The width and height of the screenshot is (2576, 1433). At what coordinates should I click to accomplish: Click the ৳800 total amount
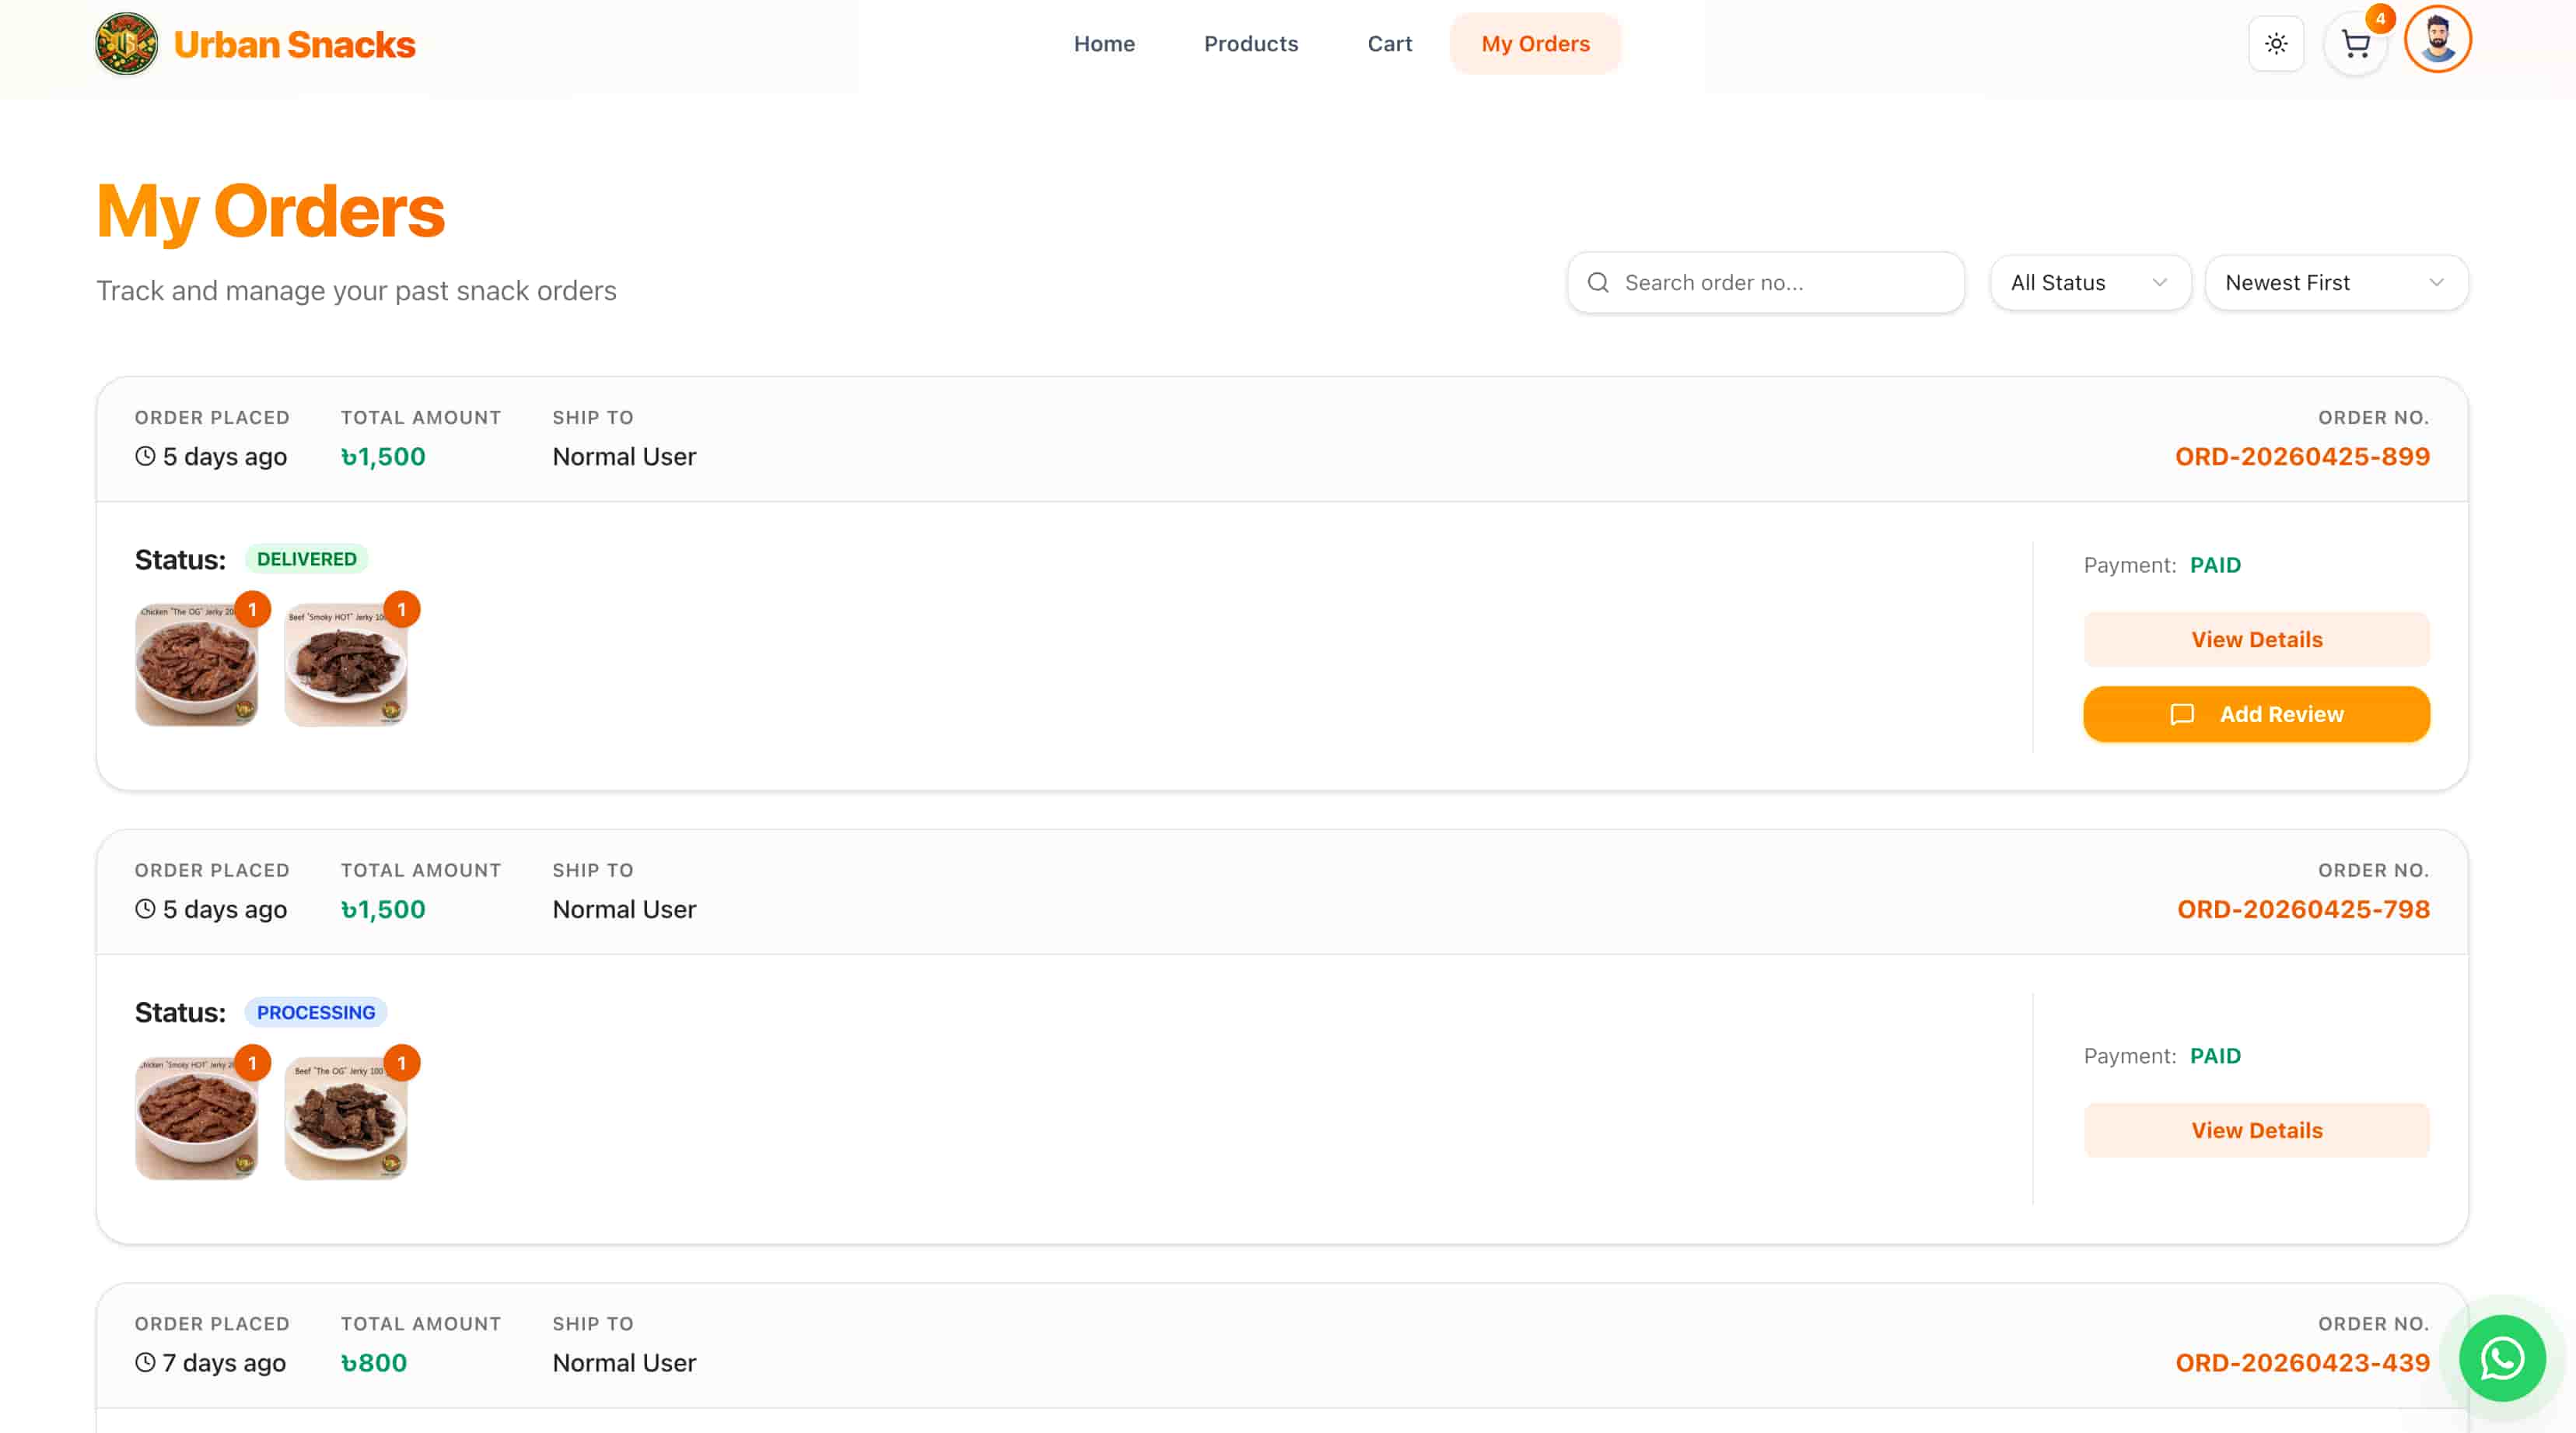click(374, 1363)
